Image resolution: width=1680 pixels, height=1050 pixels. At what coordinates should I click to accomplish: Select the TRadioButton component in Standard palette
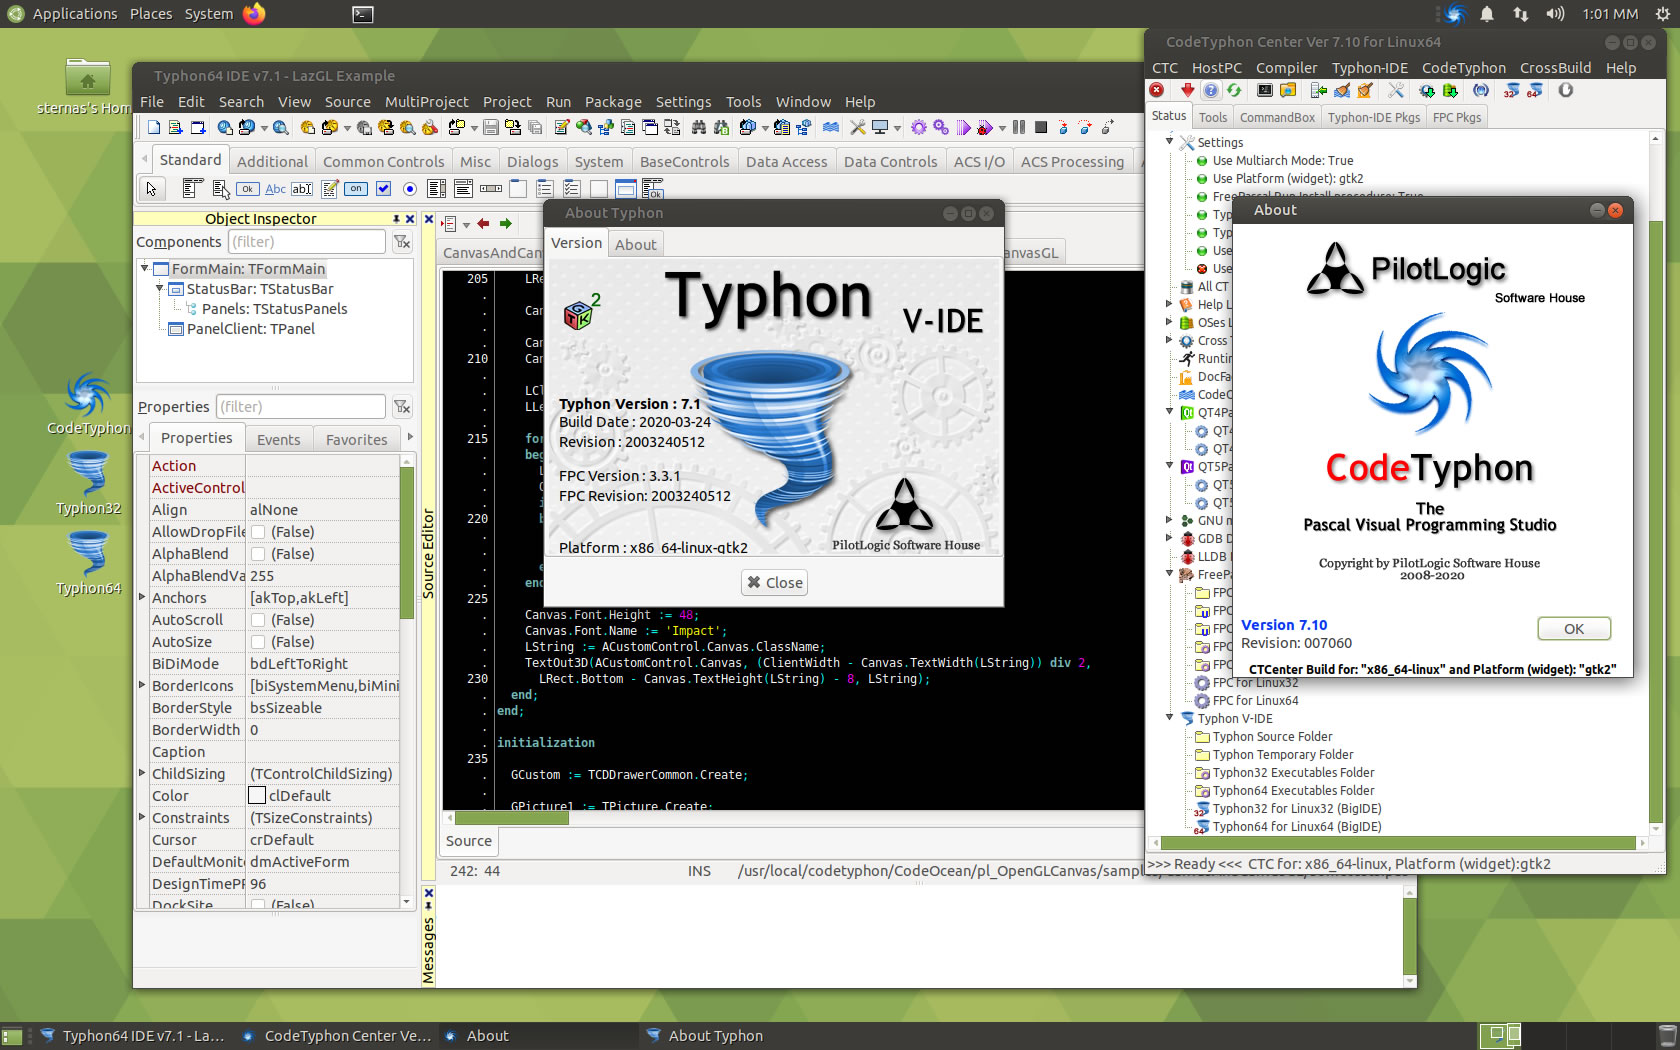pyautogui.click(x=410, y=188)
